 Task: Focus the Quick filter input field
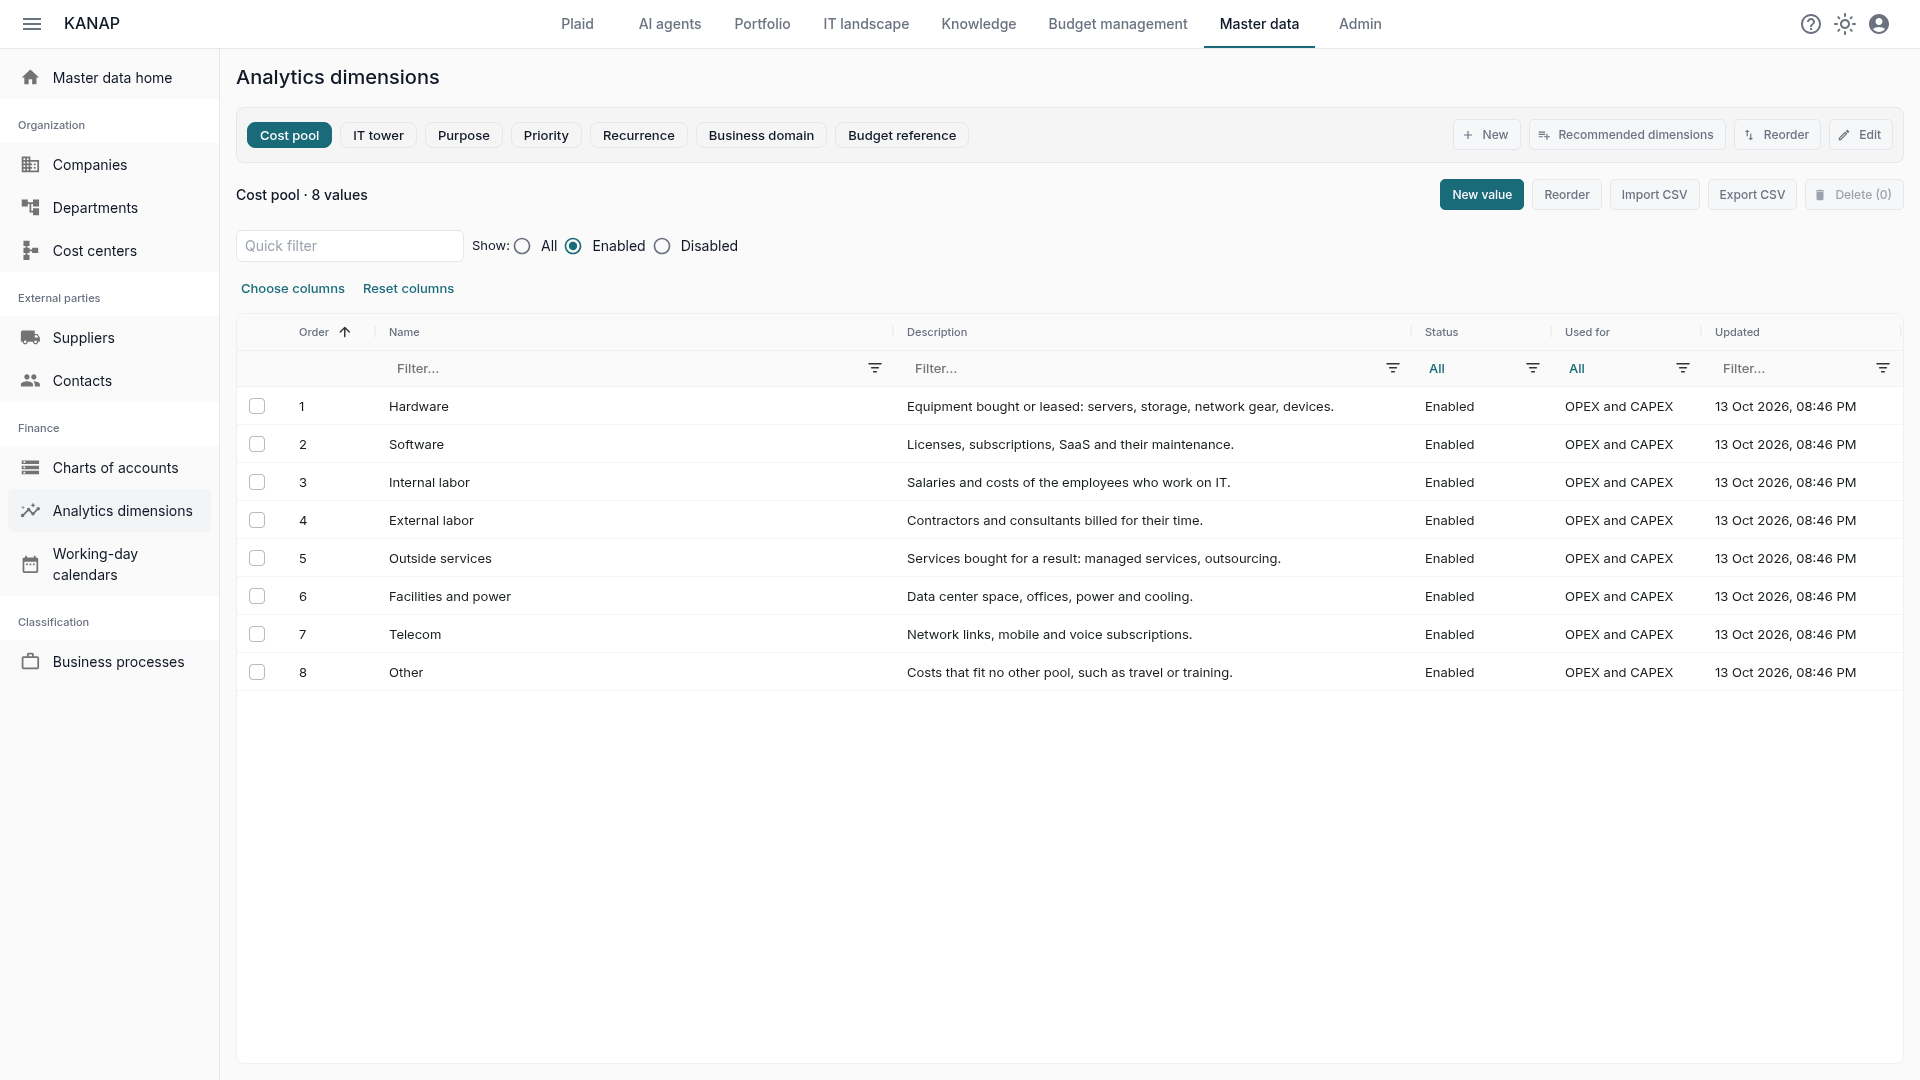click(350, 246)
